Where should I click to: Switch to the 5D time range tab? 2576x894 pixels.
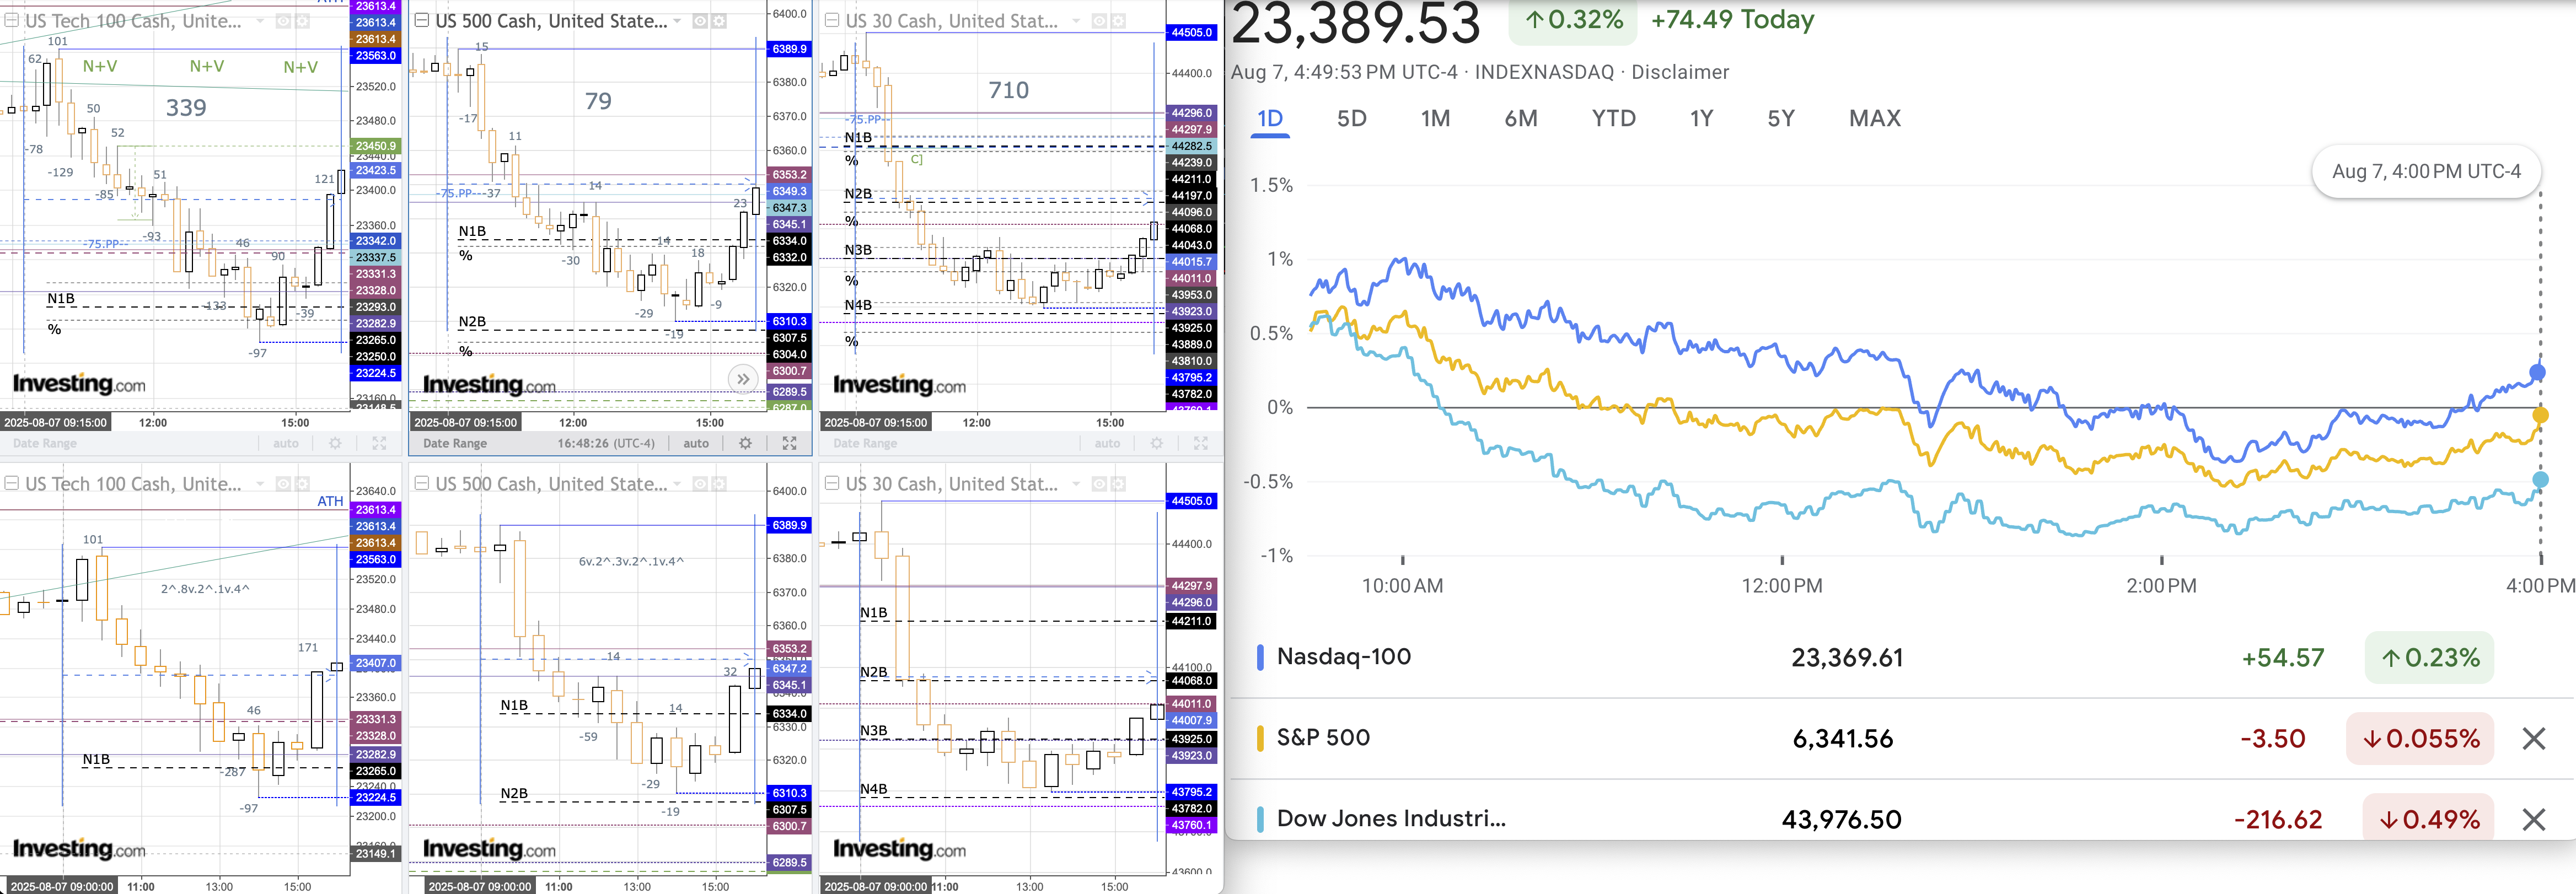pos(1351,119)
